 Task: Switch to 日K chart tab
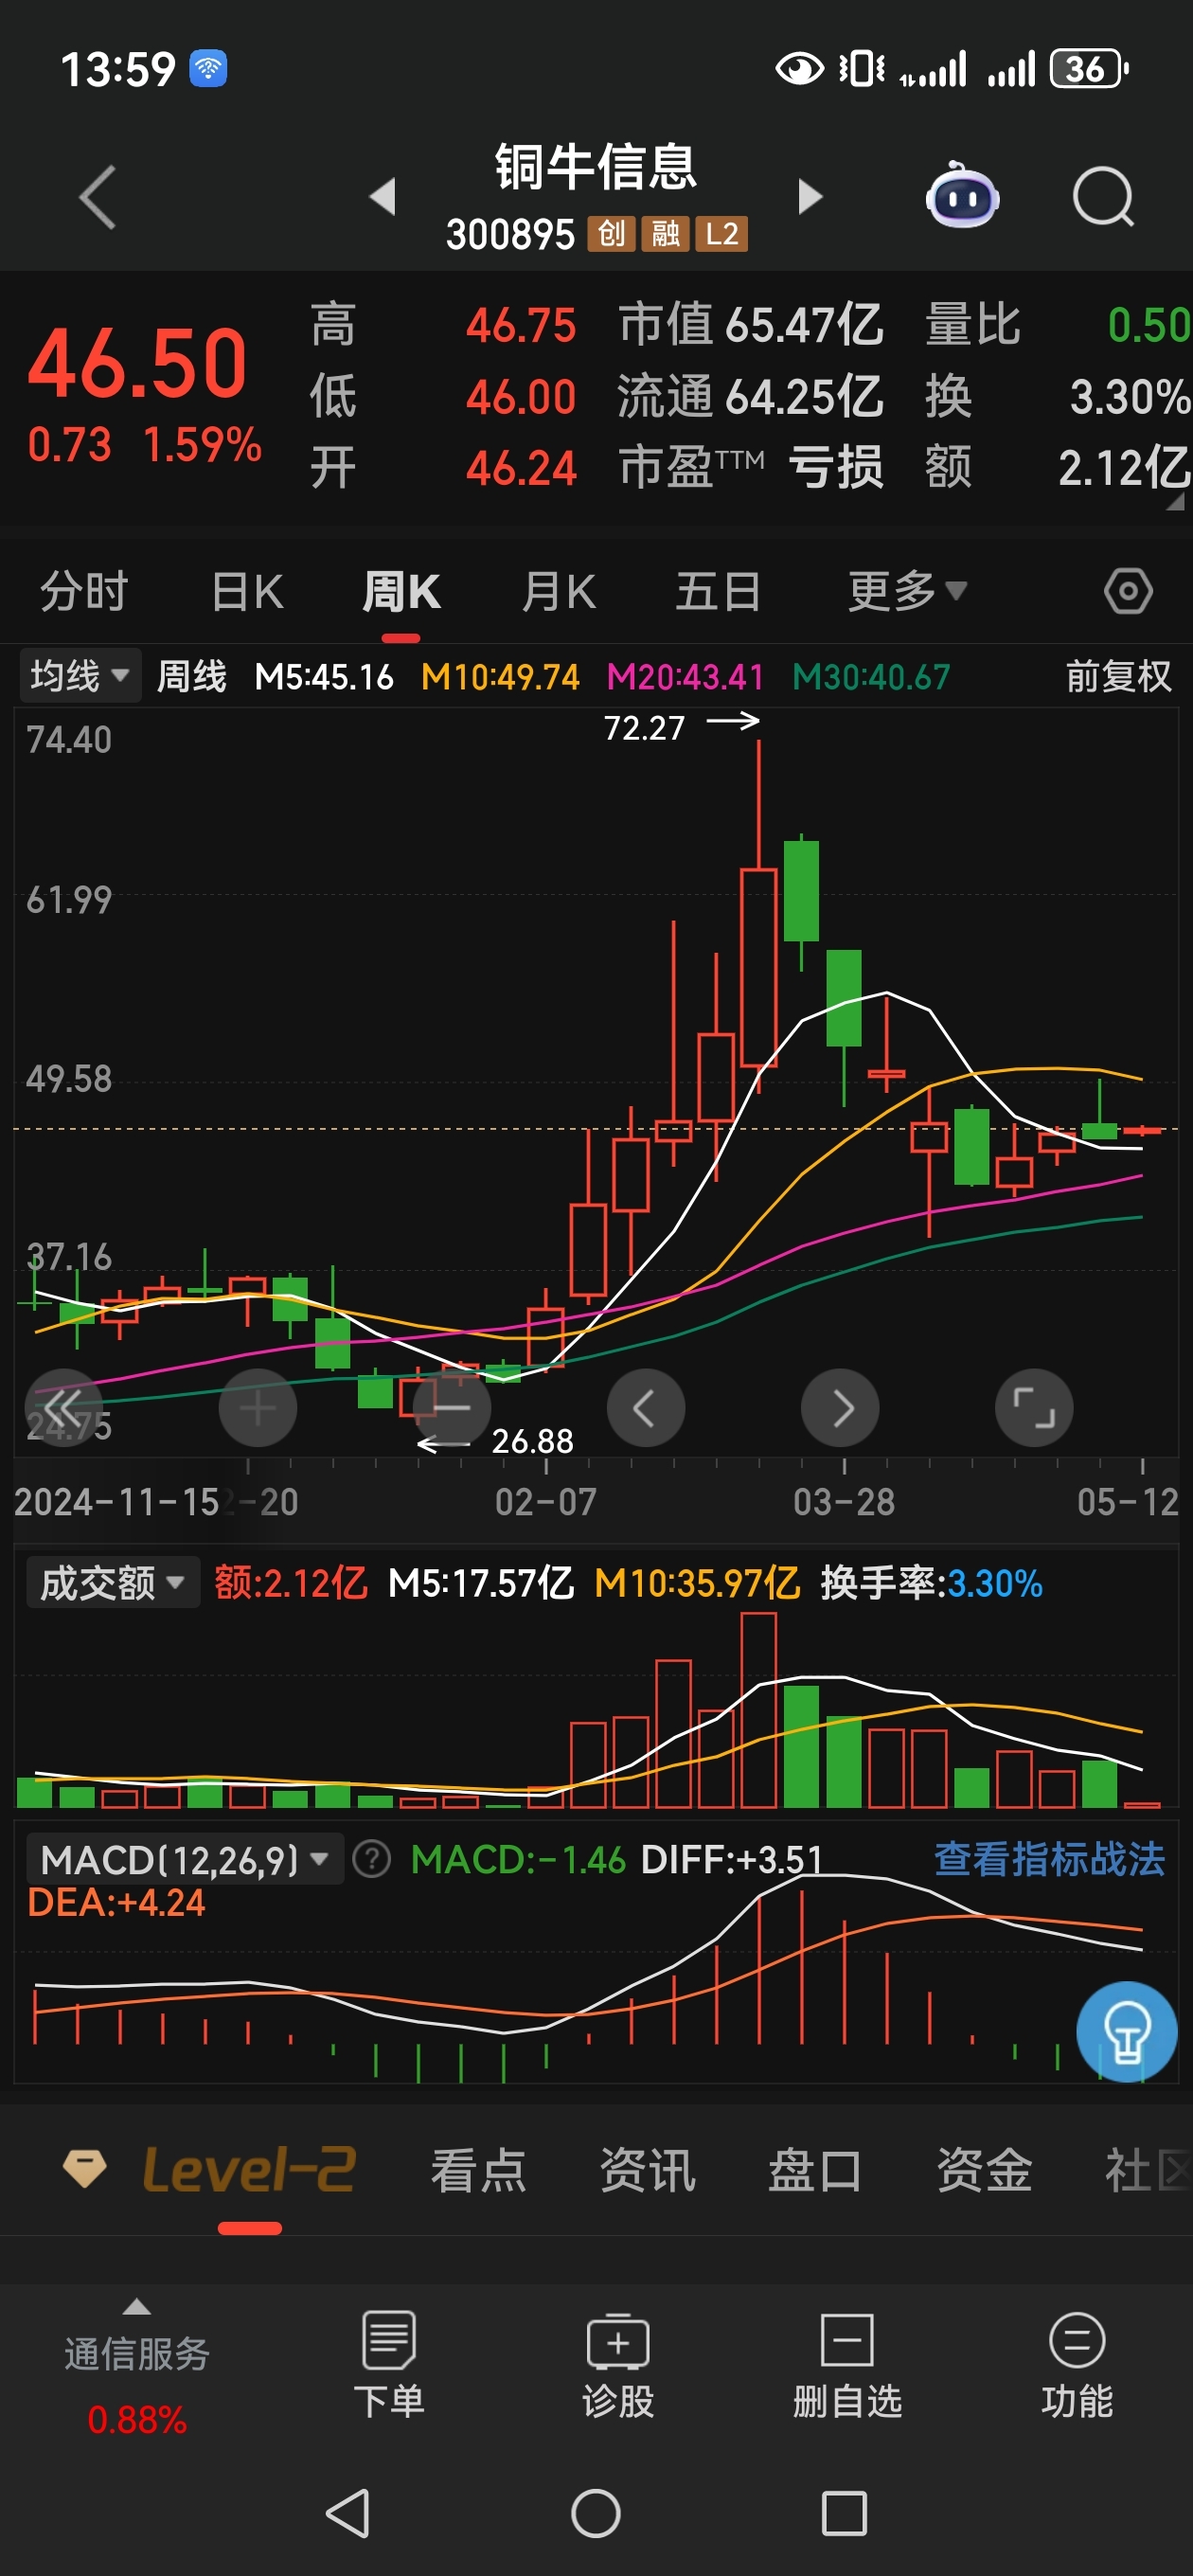(x=247, y=590)
